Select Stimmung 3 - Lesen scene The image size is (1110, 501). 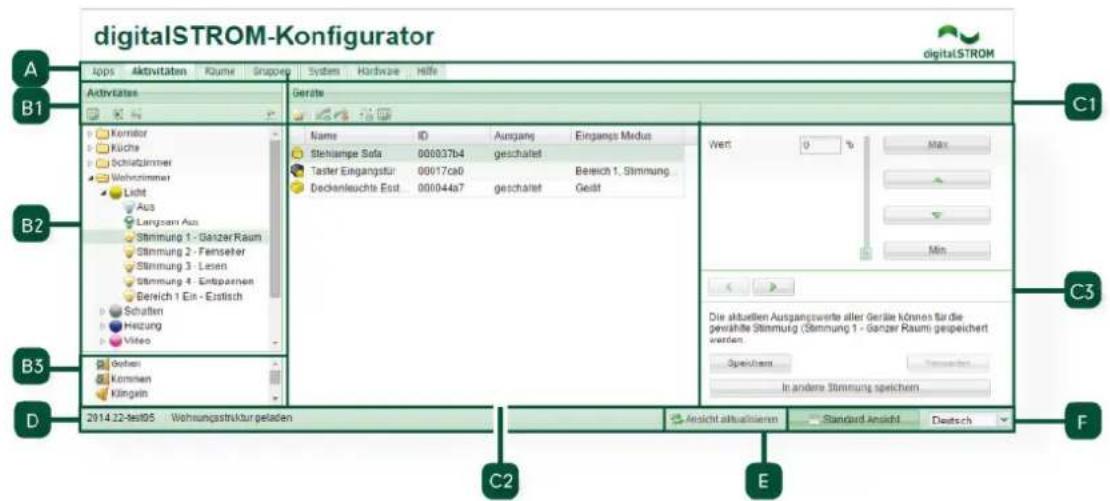(183, 267)
